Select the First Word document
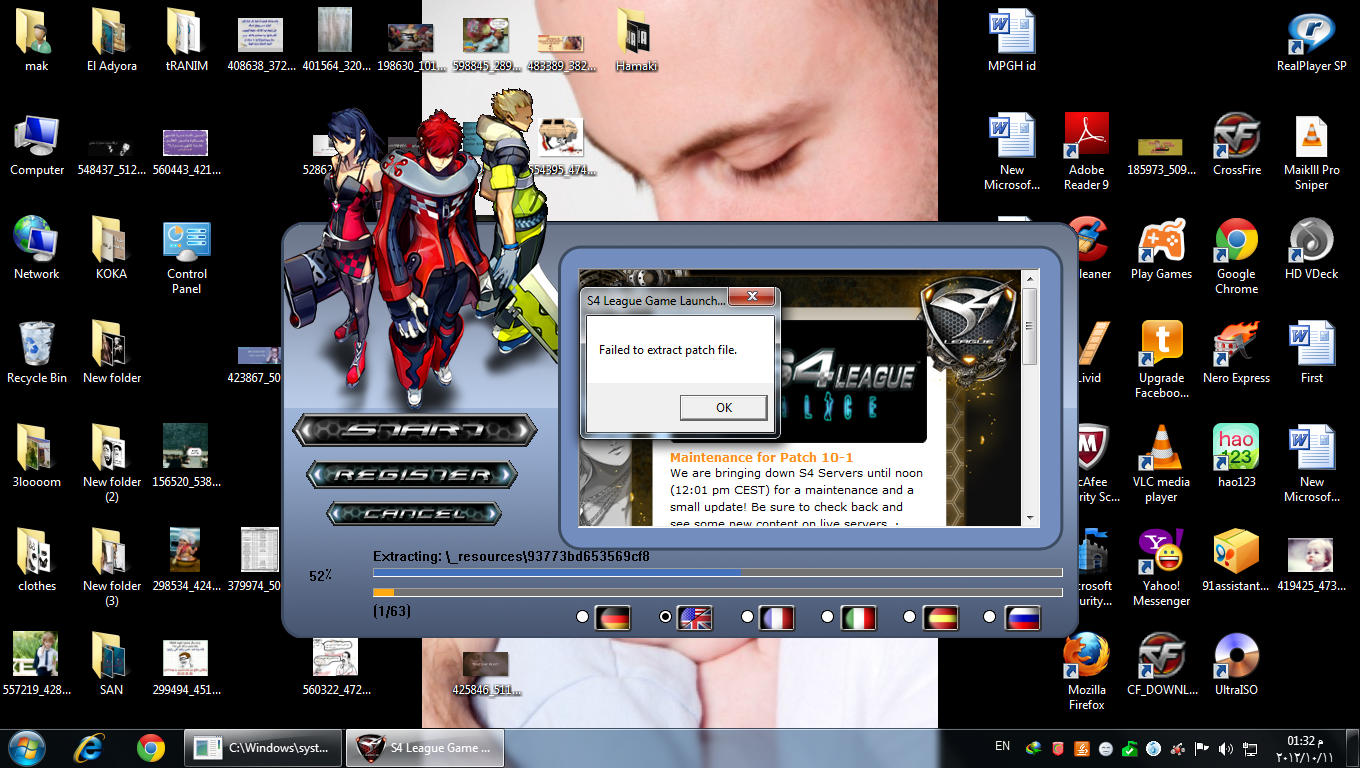 tap(1311, 353)
